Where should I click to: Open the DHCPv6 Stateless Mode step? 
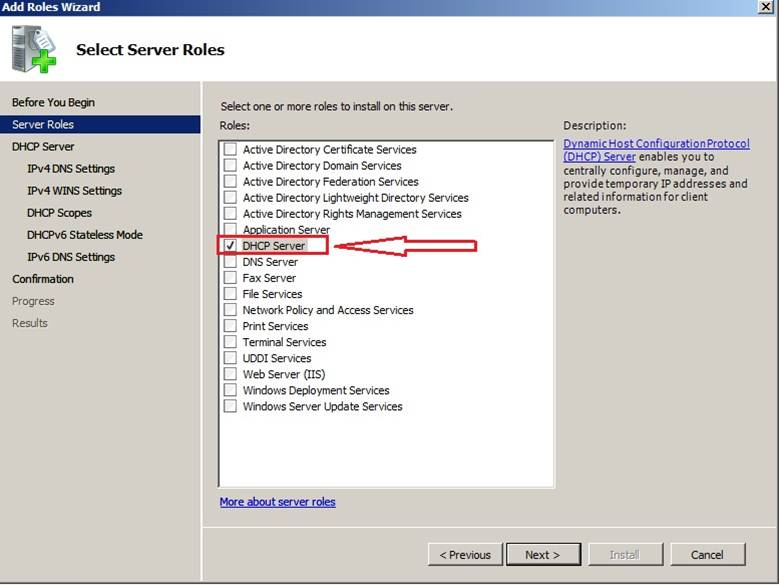85,234
